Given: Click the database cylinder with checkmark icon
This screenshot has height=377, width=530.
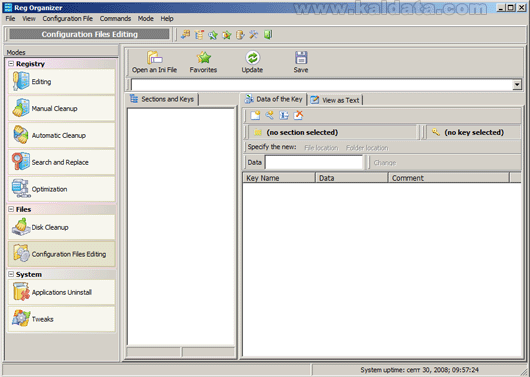Looking at the screenshot, I should [x=240, y=34].
